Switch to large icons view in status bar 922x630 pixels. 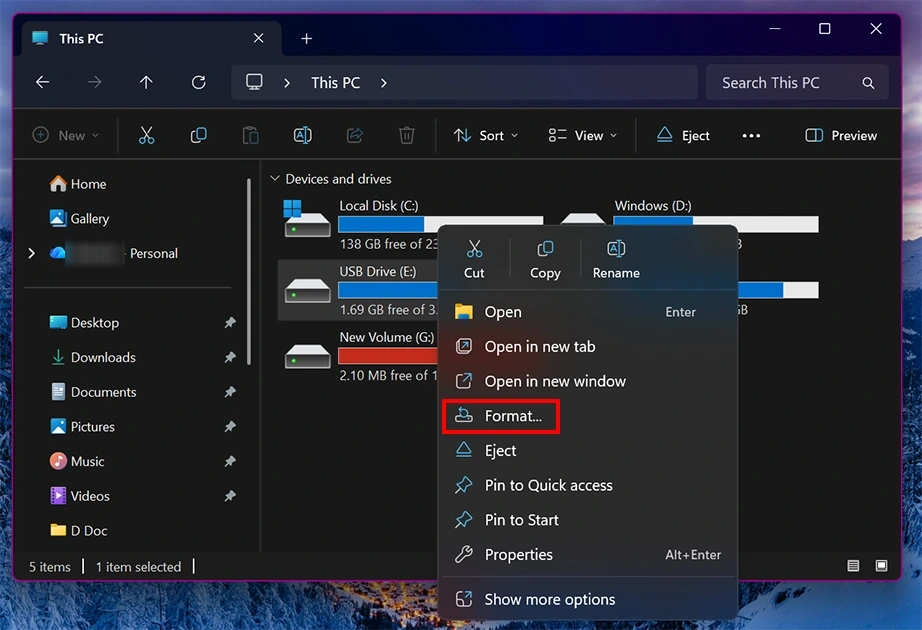[881, 566]
